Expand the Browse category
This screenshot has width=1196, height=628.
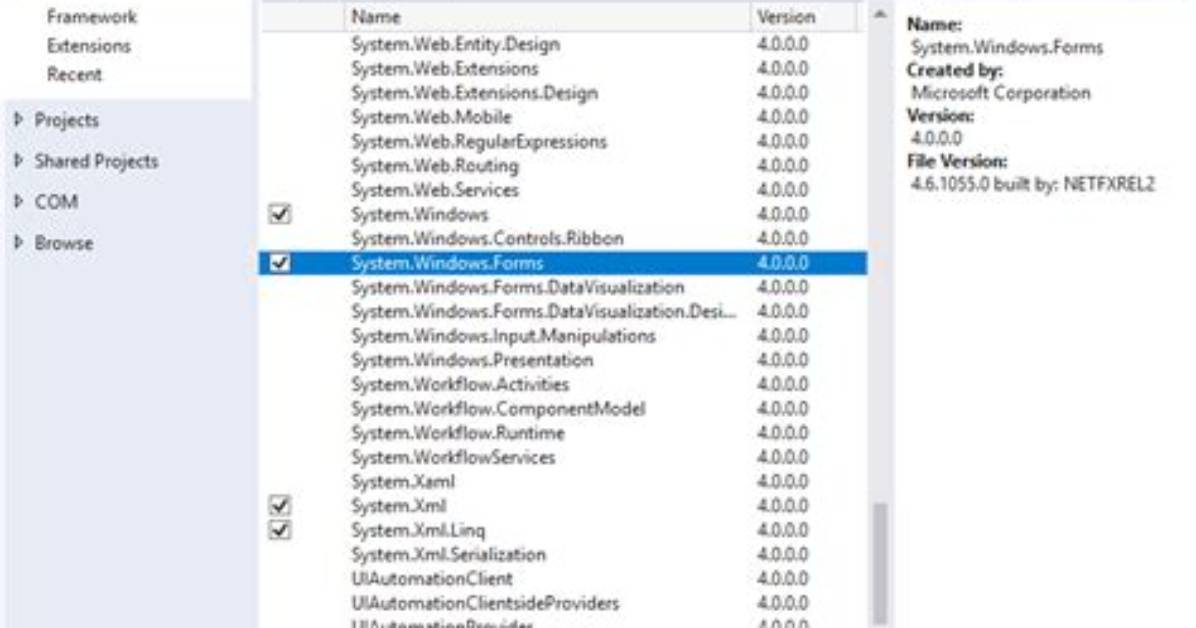point(19,243)
